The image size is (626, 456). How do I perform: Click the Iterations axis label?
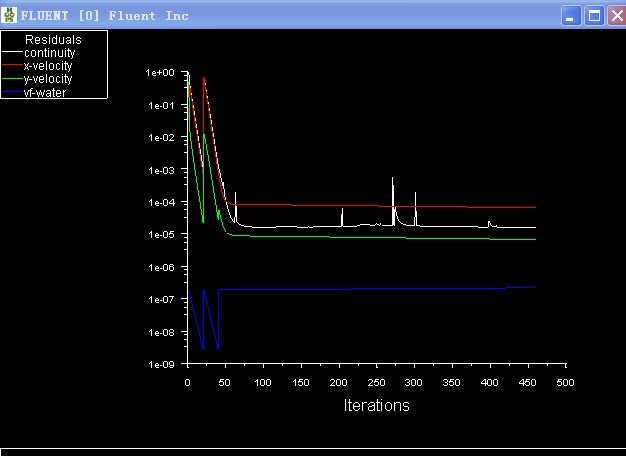click(x=376, y=405)
